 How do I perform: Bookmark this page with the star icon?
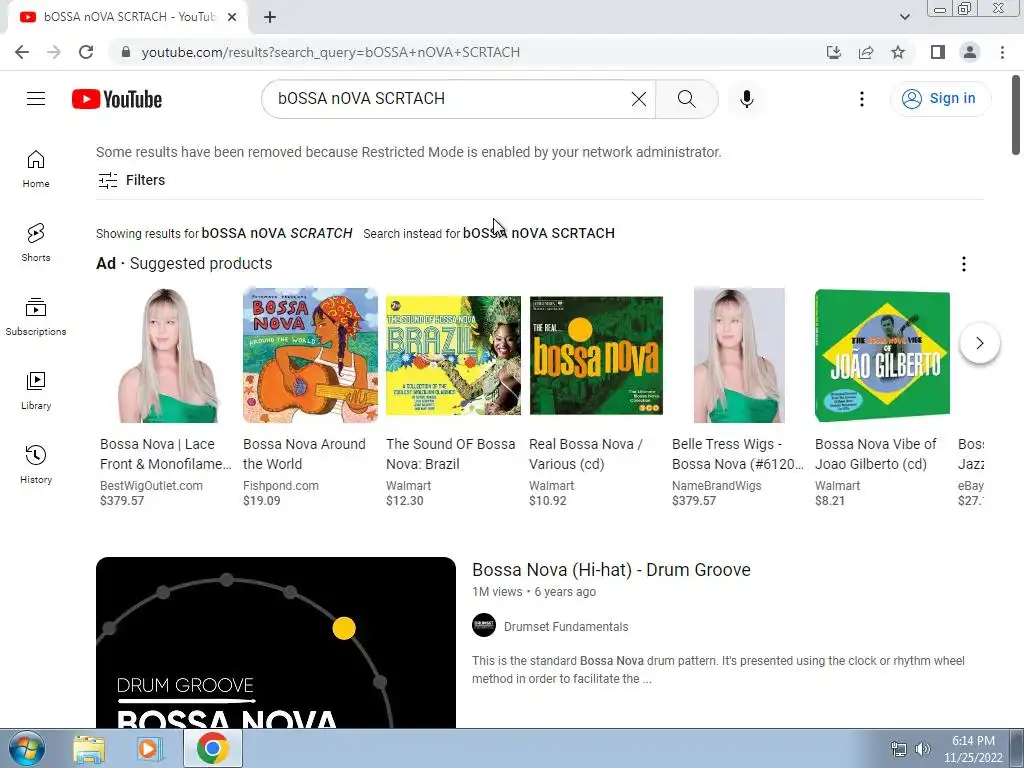898,52
